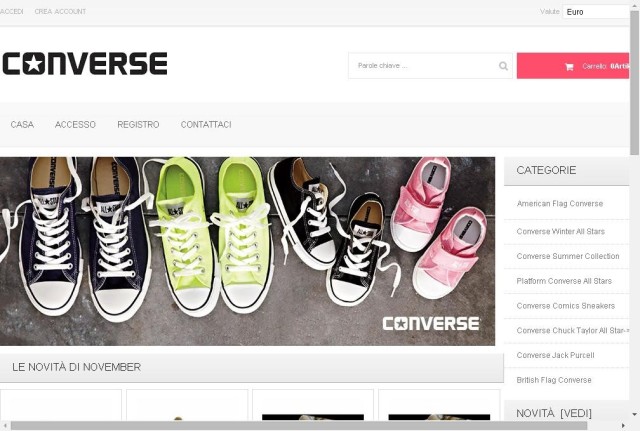
Task: Click the vertical scrollbar thumb
Action: pos(635,82)
